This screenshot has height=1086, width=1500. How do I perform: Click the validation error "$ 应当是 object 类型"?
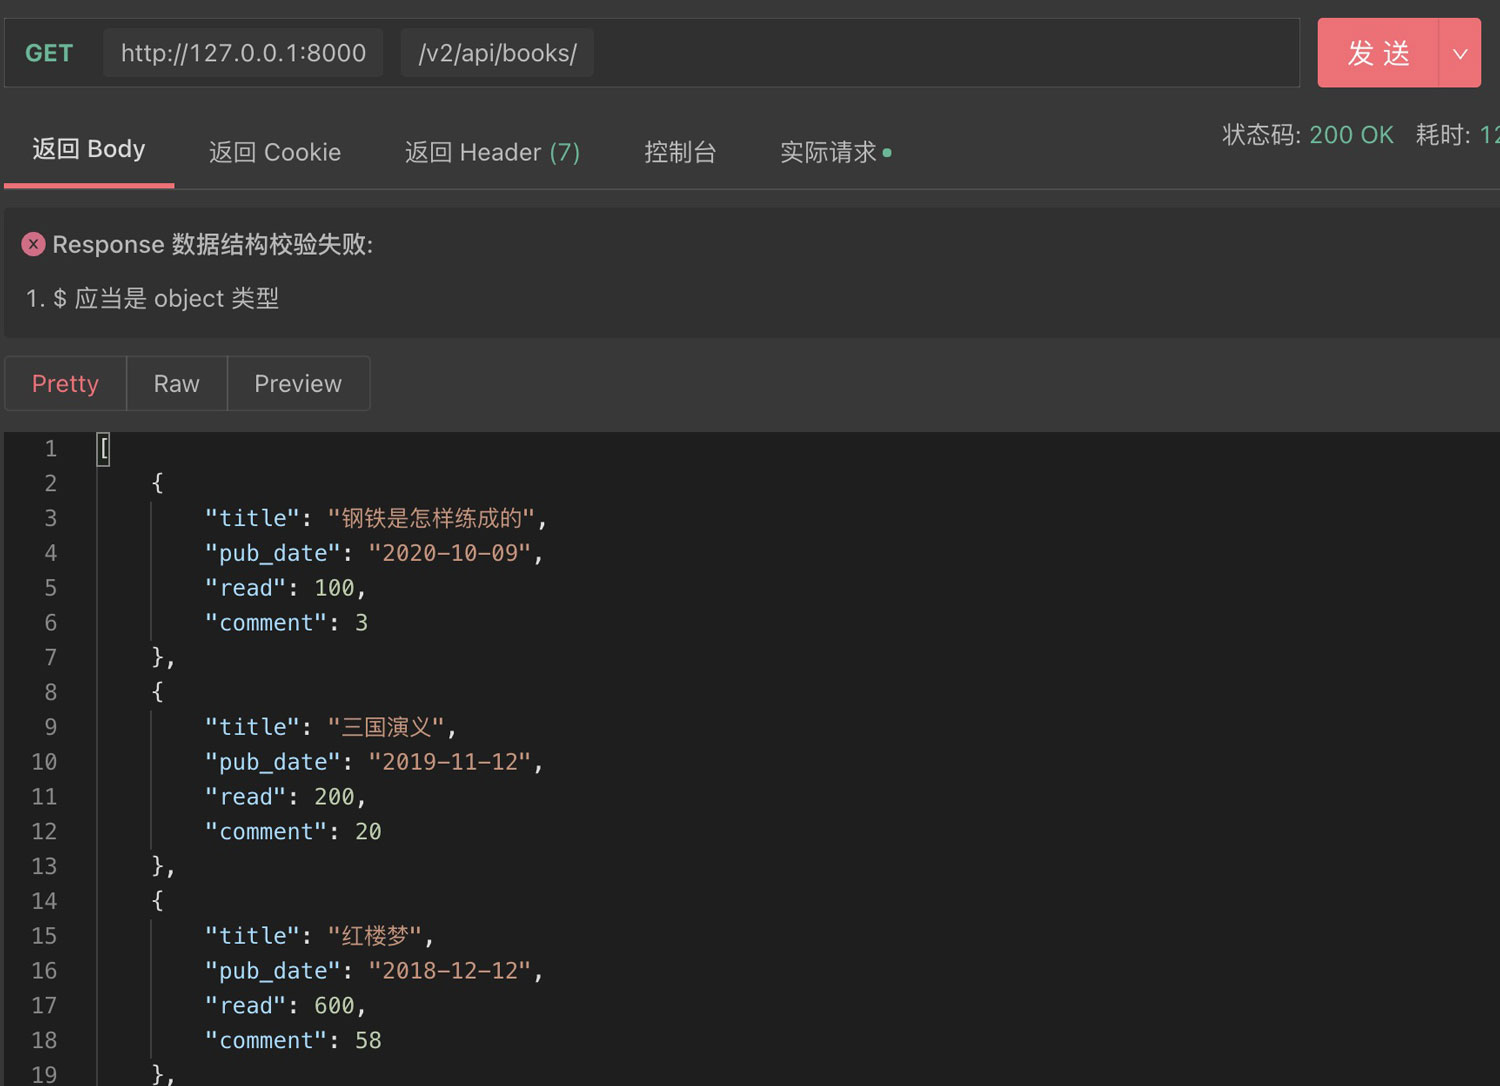[165, 299]
